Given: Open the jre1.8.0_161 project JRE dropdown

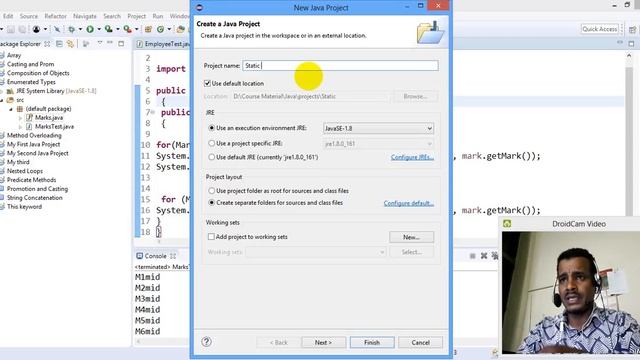Looking at the screenshot, I should (378, 144).
